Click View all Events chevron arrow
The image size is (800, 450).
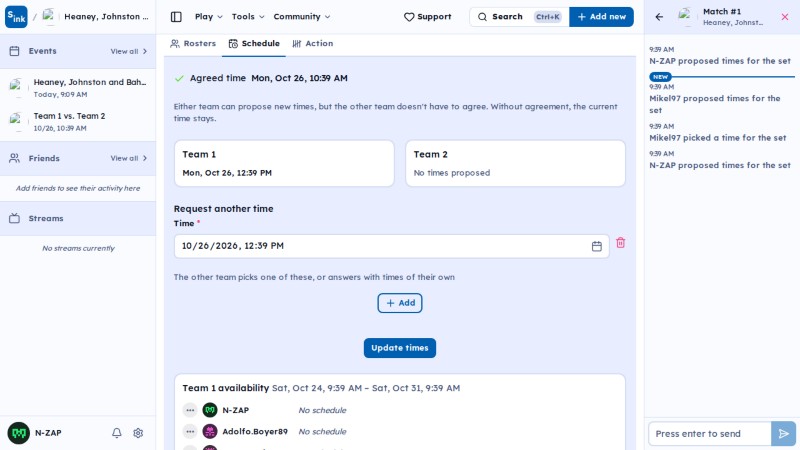145,51
